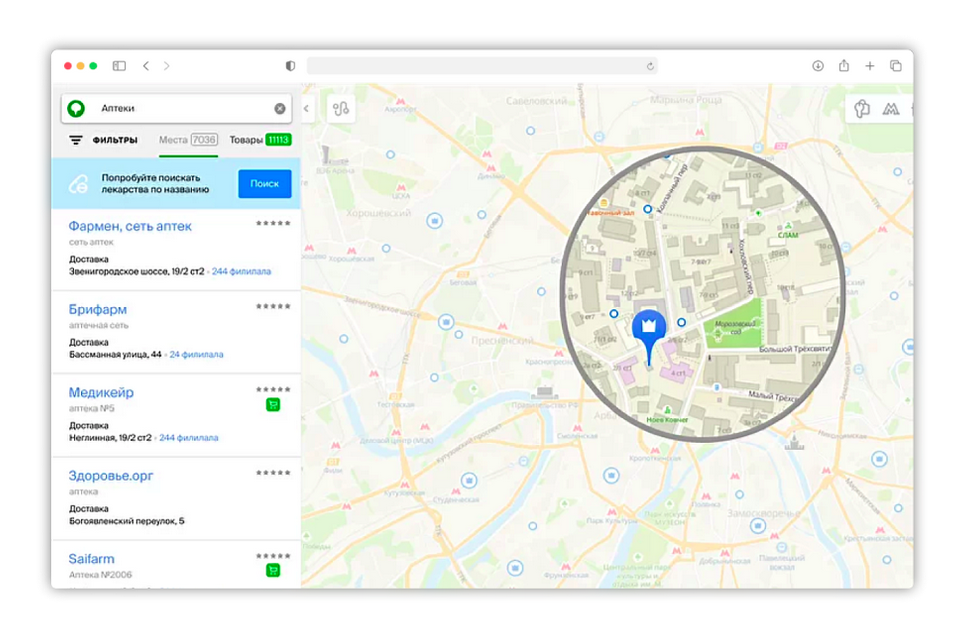958x638 pixels.
Task: Clear the 'Аптеки' search query
Action: pyautogui.click(x=280, y=108)
